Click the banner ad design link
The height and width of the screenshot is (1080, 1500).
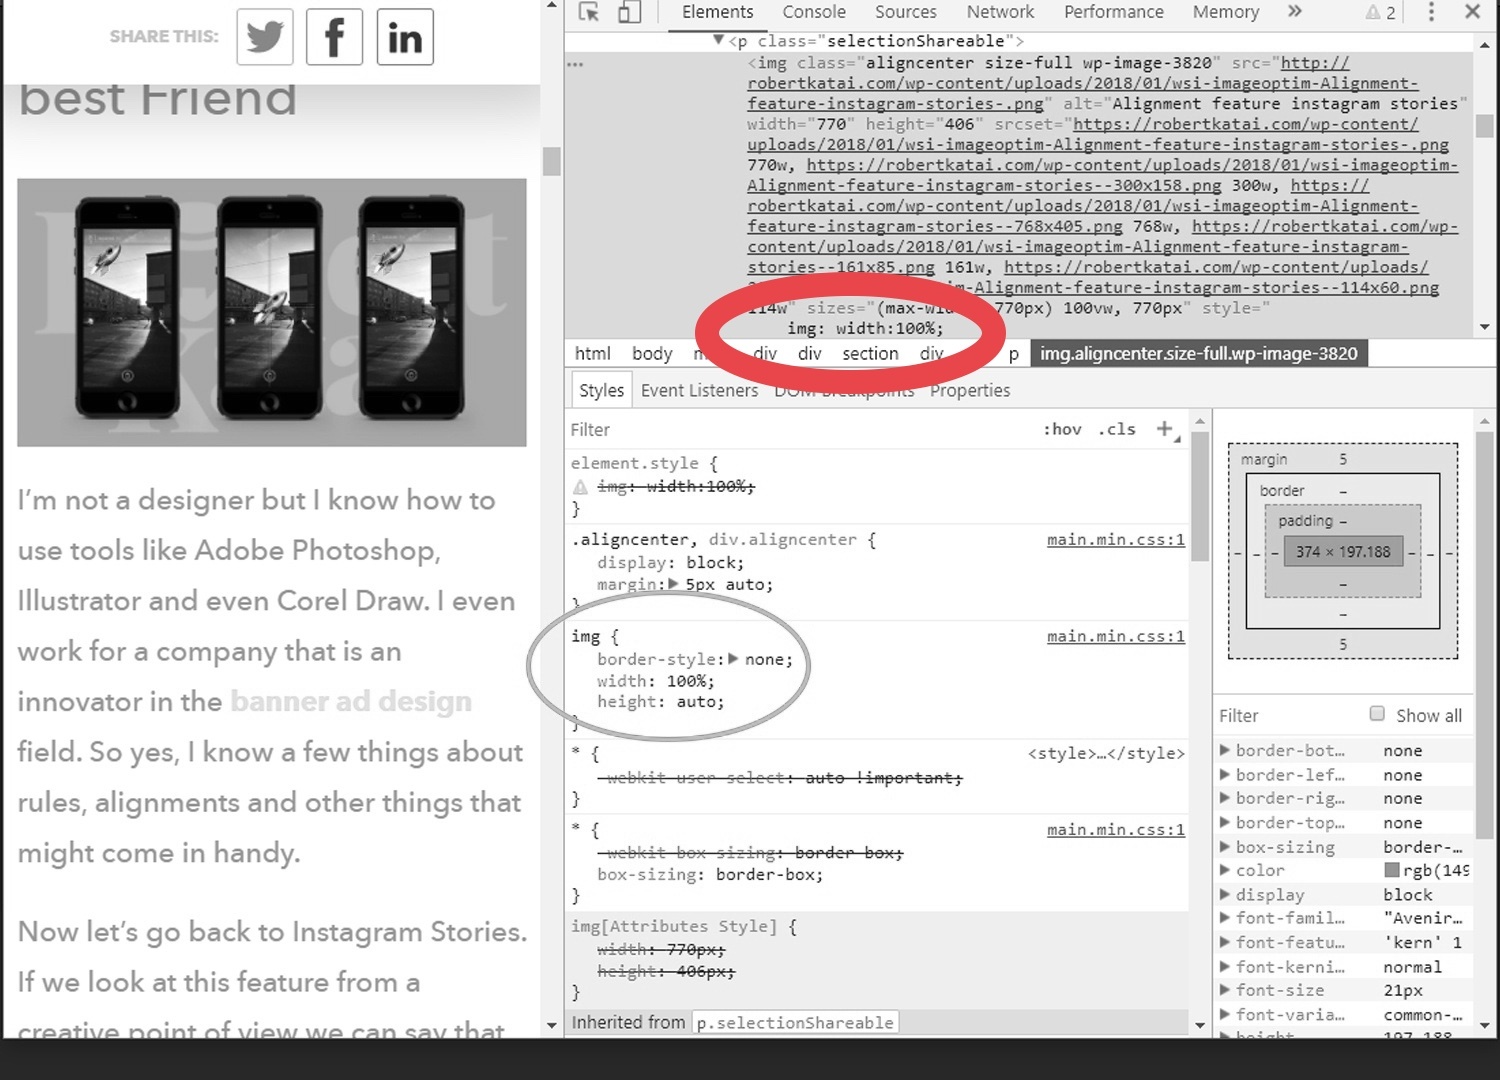(351, 702)
